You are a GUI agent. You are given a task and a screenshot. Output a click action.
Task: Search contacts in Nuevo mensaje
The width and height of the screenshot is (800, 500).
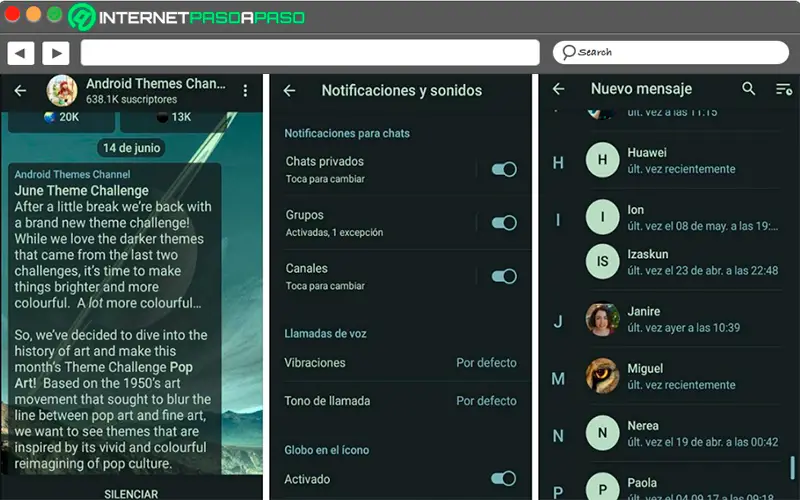[x=748, y=88]
